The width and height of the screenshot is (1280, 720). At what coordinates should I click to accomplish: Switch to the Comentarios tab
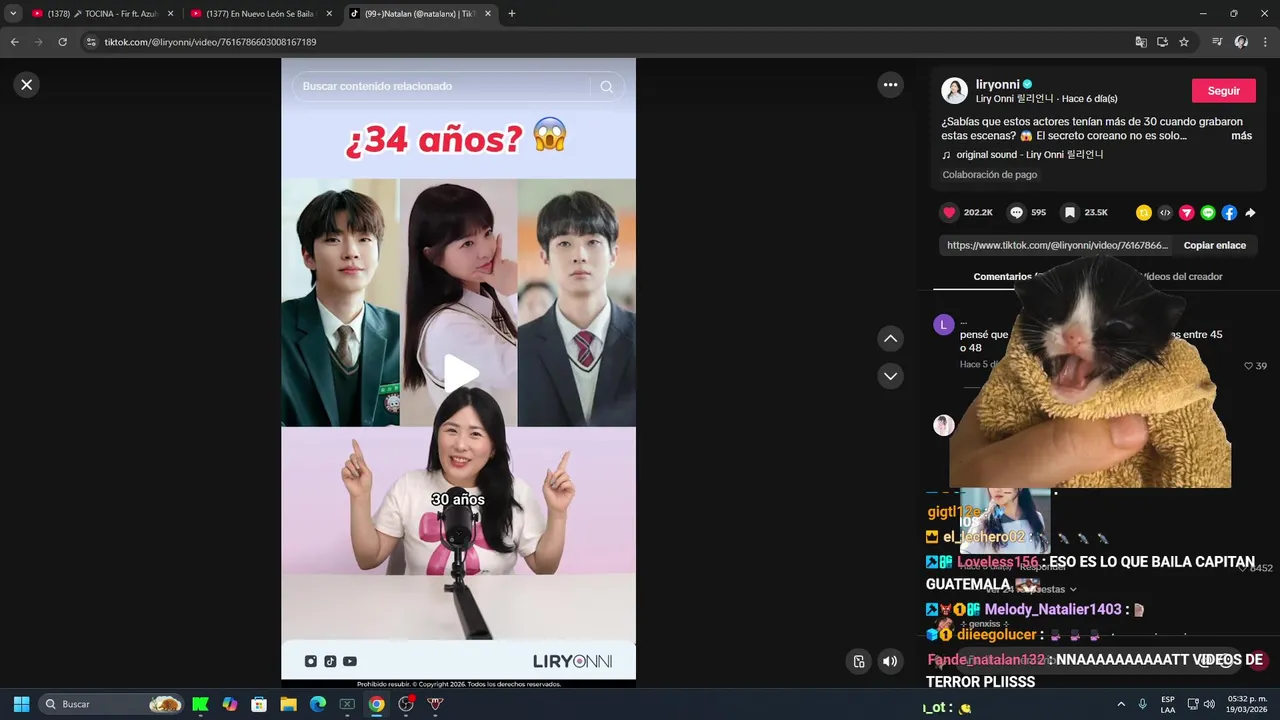[x=1003, y=277]
